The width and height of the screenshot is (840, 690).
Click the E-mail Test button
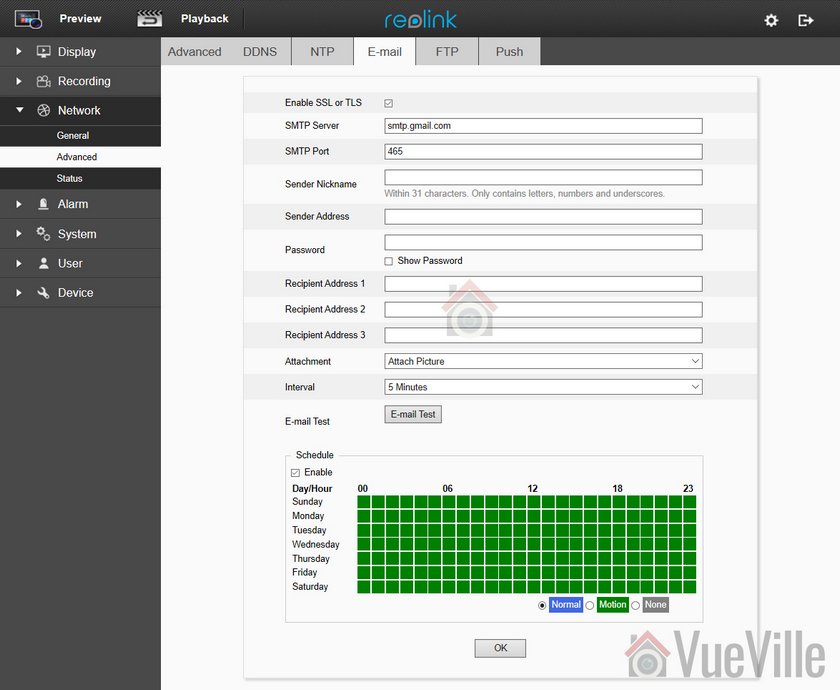click(x=412, y=413)
